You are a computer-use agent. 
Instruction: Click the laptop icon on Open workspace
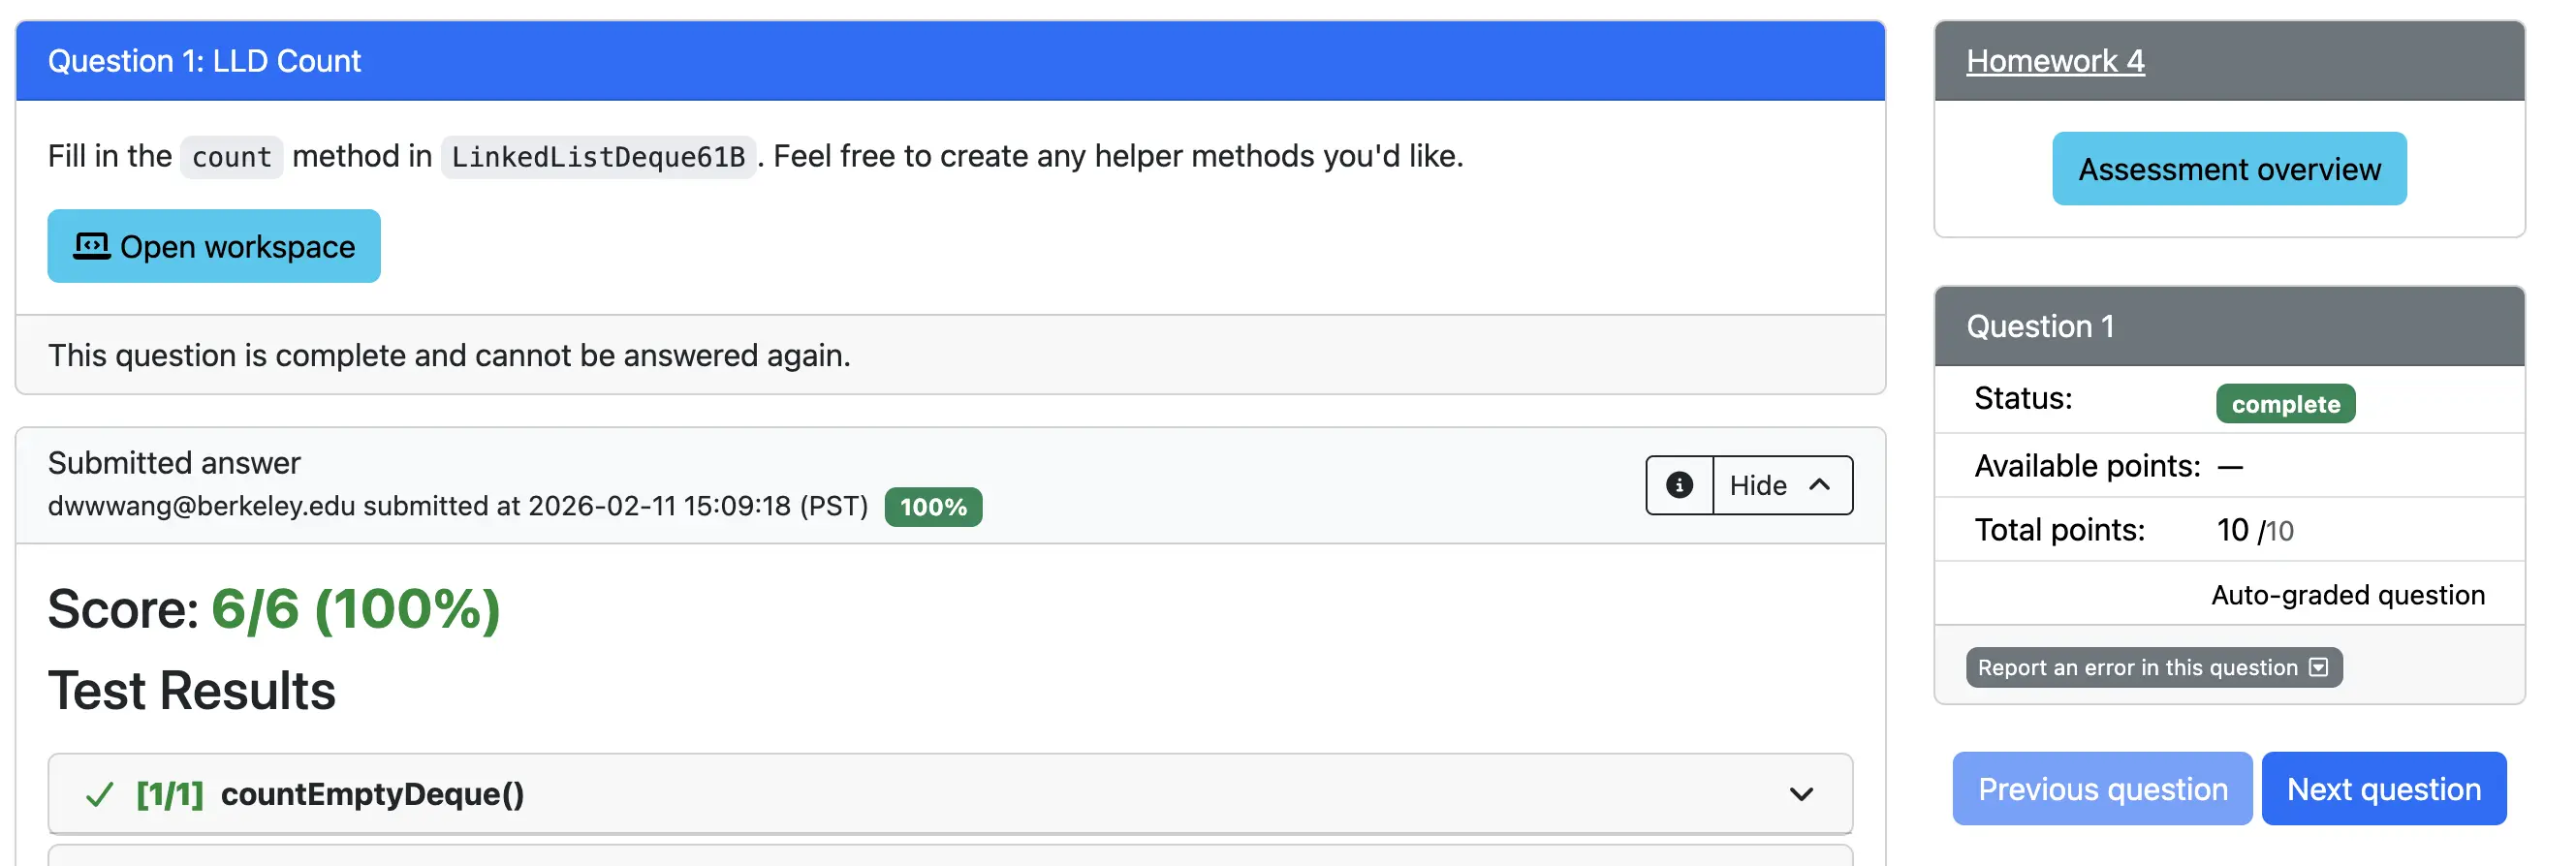click(x=92, y=246)
